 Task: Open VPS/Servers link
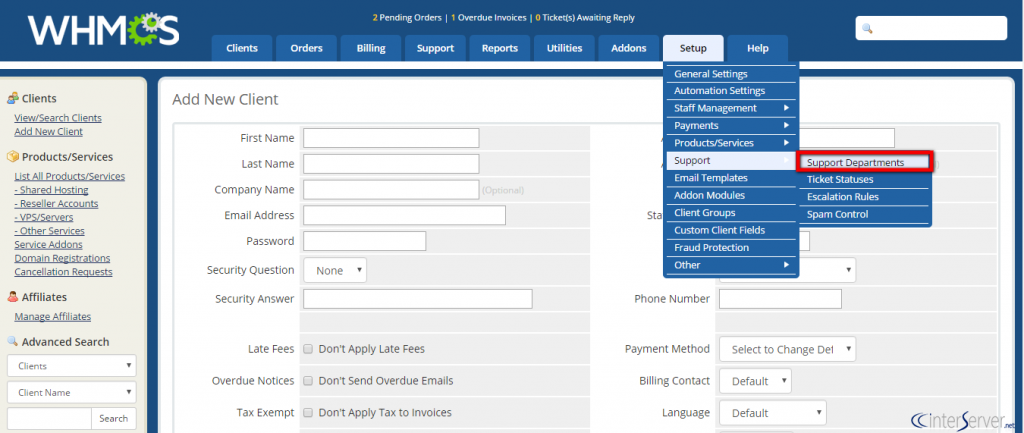coord(44,217)
